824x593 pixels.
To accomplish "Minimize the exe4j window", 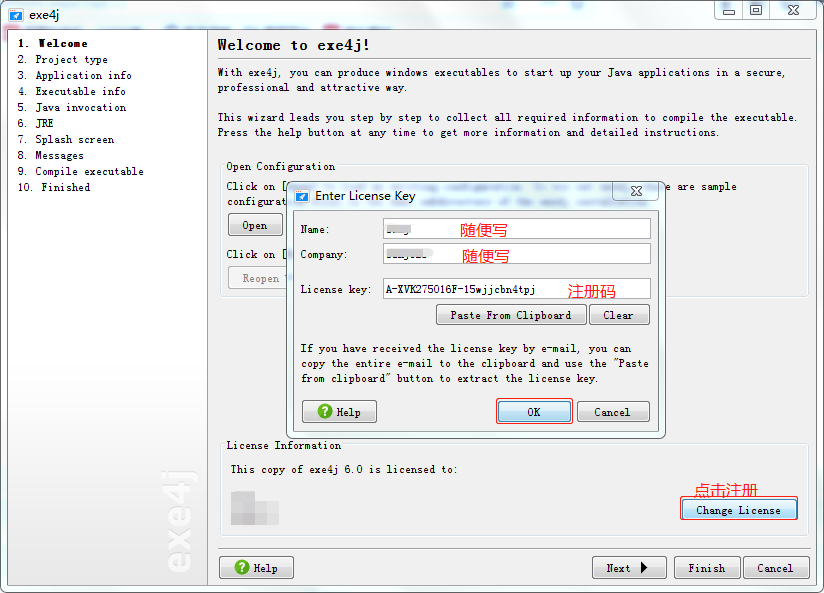I will coord(729,11).
